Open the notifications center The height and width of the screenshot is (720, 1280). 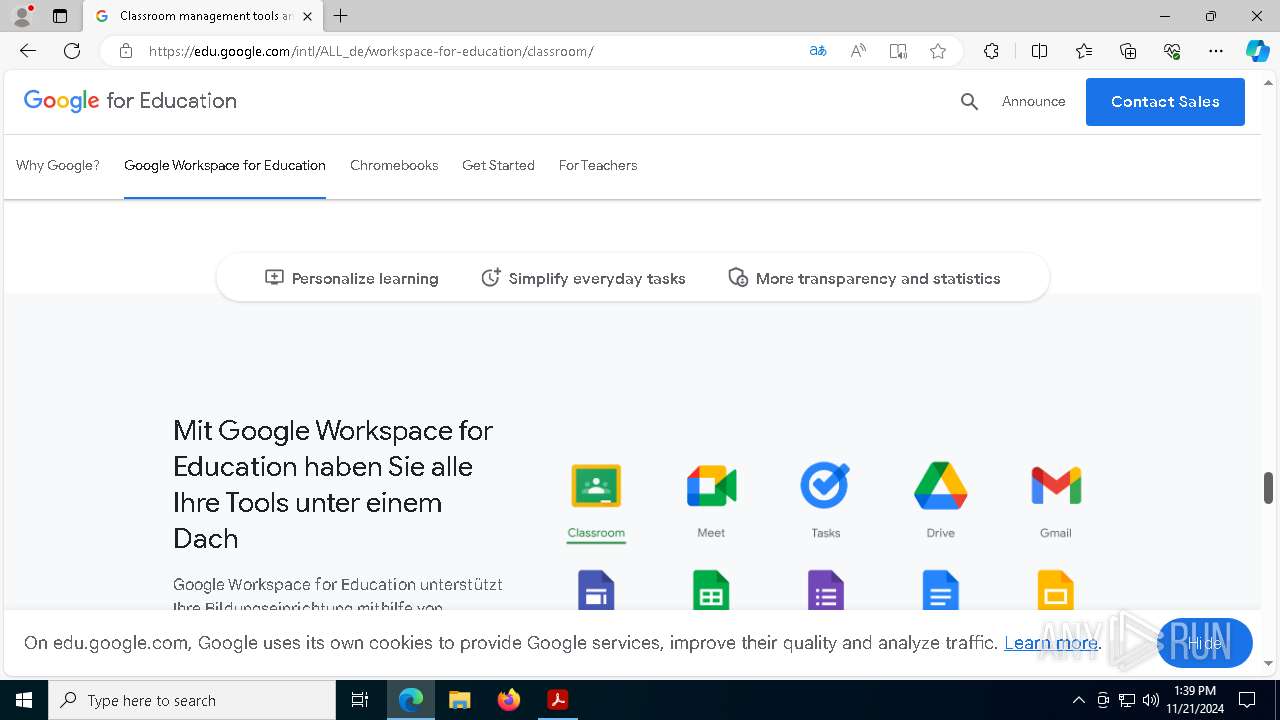pyautogui.click(x=1247, y=700)
